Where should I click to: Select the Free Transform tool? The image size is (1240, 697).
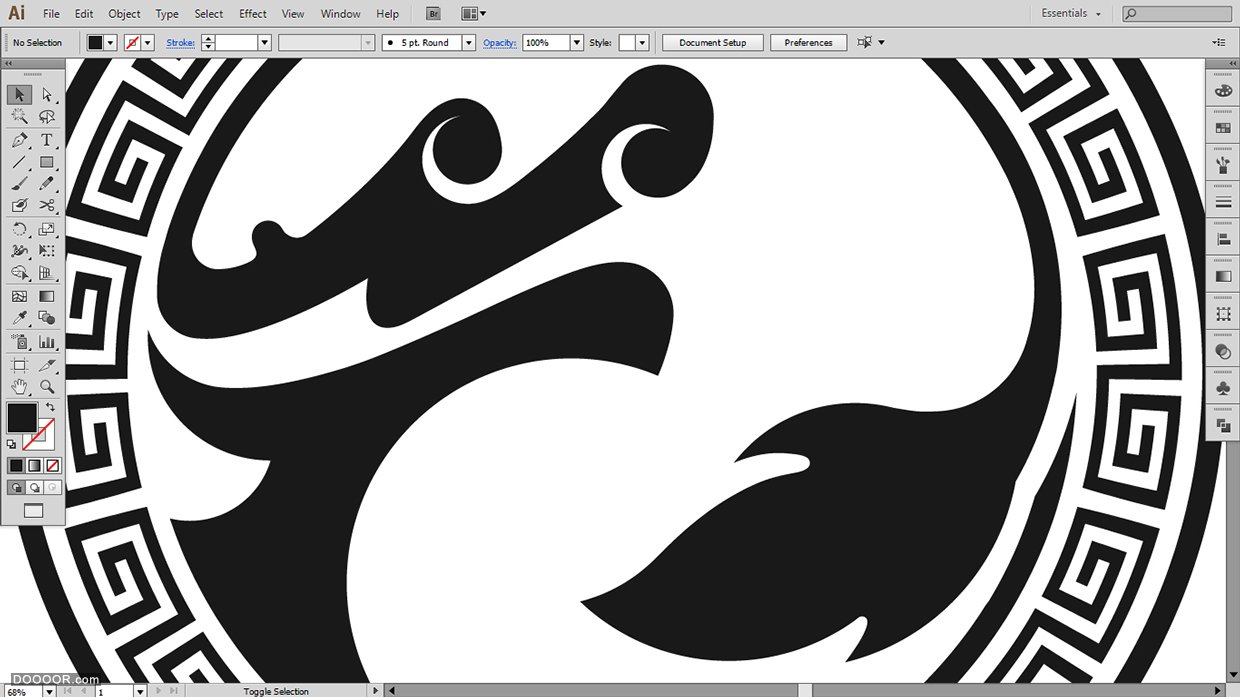click(x=47, y=251)
